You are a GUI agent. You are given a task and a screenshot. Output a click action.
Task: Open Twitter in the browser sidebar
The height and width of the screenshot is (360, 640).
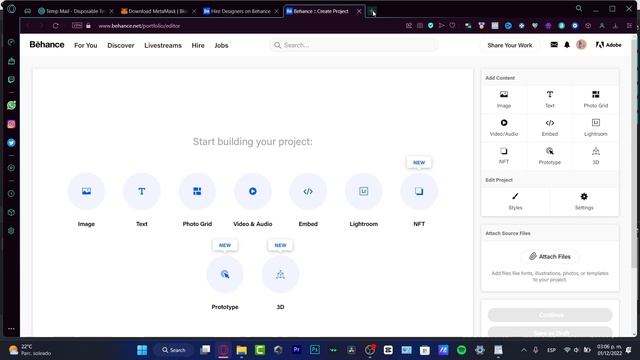pyautogui.click(x=11, y=143)
